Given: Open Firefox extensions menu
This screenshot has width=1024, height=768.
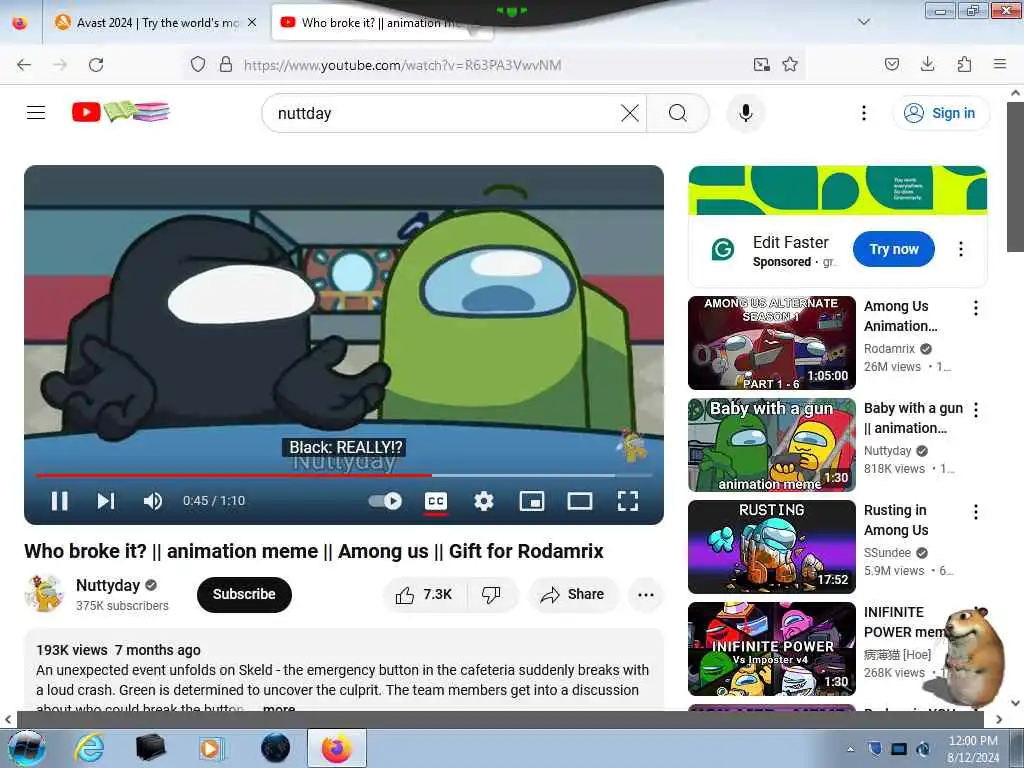Looking at the screenshot, I should click(x=964, y=64).
